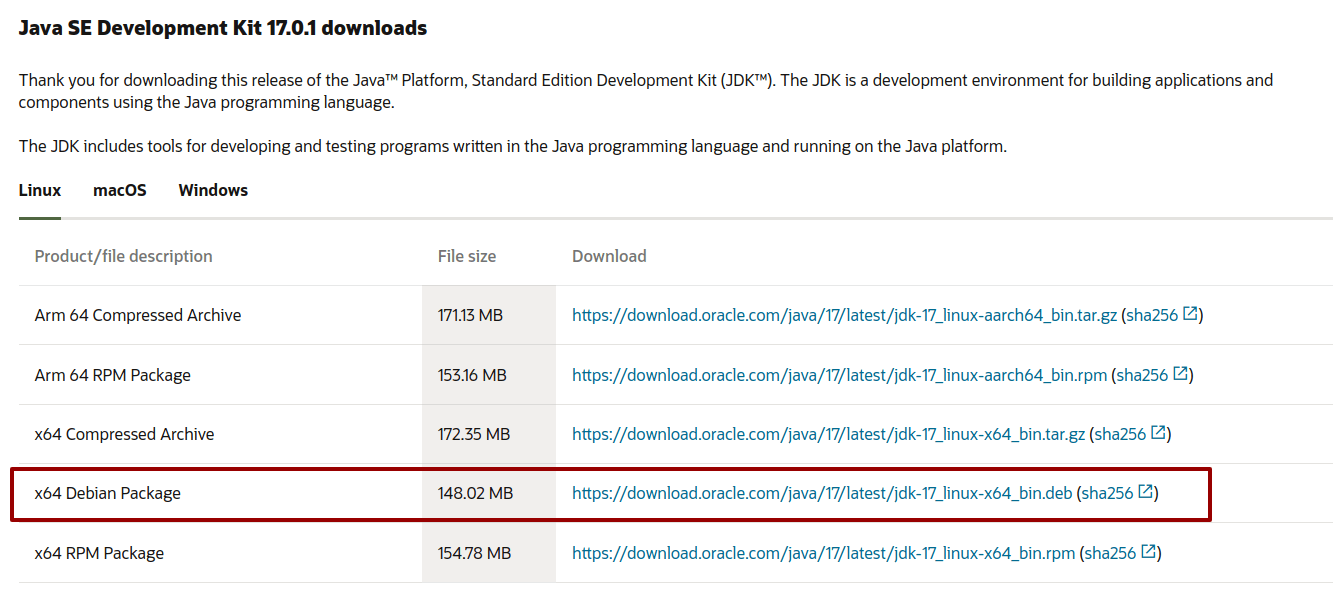The image size is (1333, 601).
Task: Click external-link icon in x64 Debian Package row
Action: click(1146, 492)
